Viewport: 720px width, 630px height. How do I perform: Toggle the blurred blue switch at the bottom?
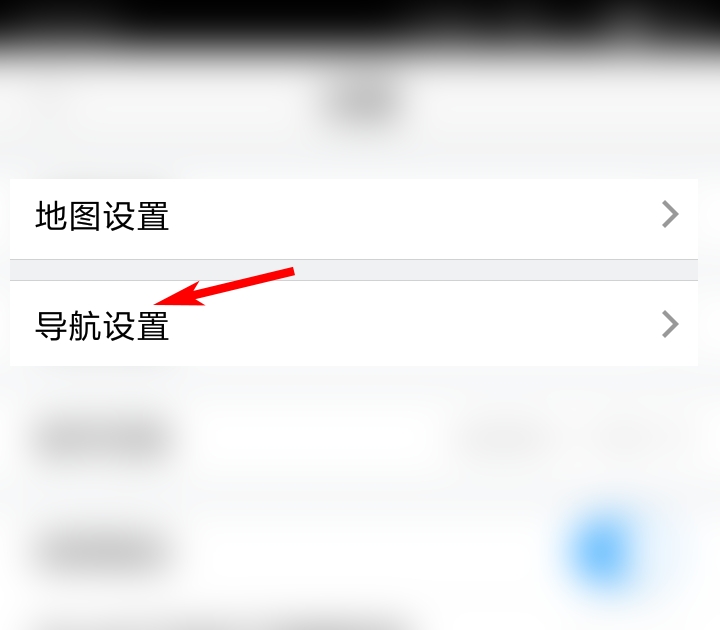tap(605, 551)
